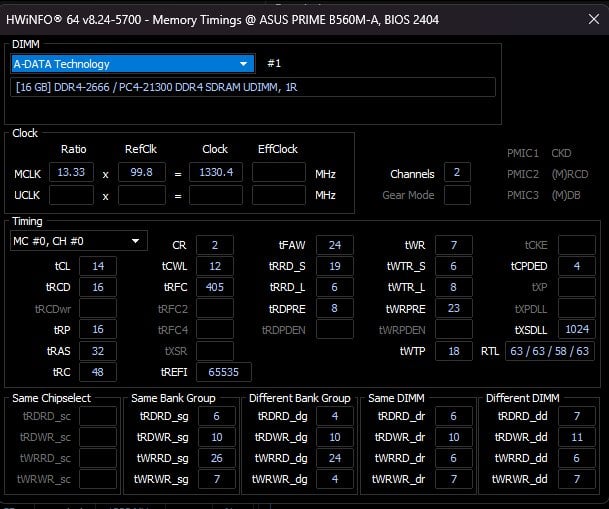Click the tXSDLL value 1024
This screenshot has width=609, height=509.
[x=577, y=329]
